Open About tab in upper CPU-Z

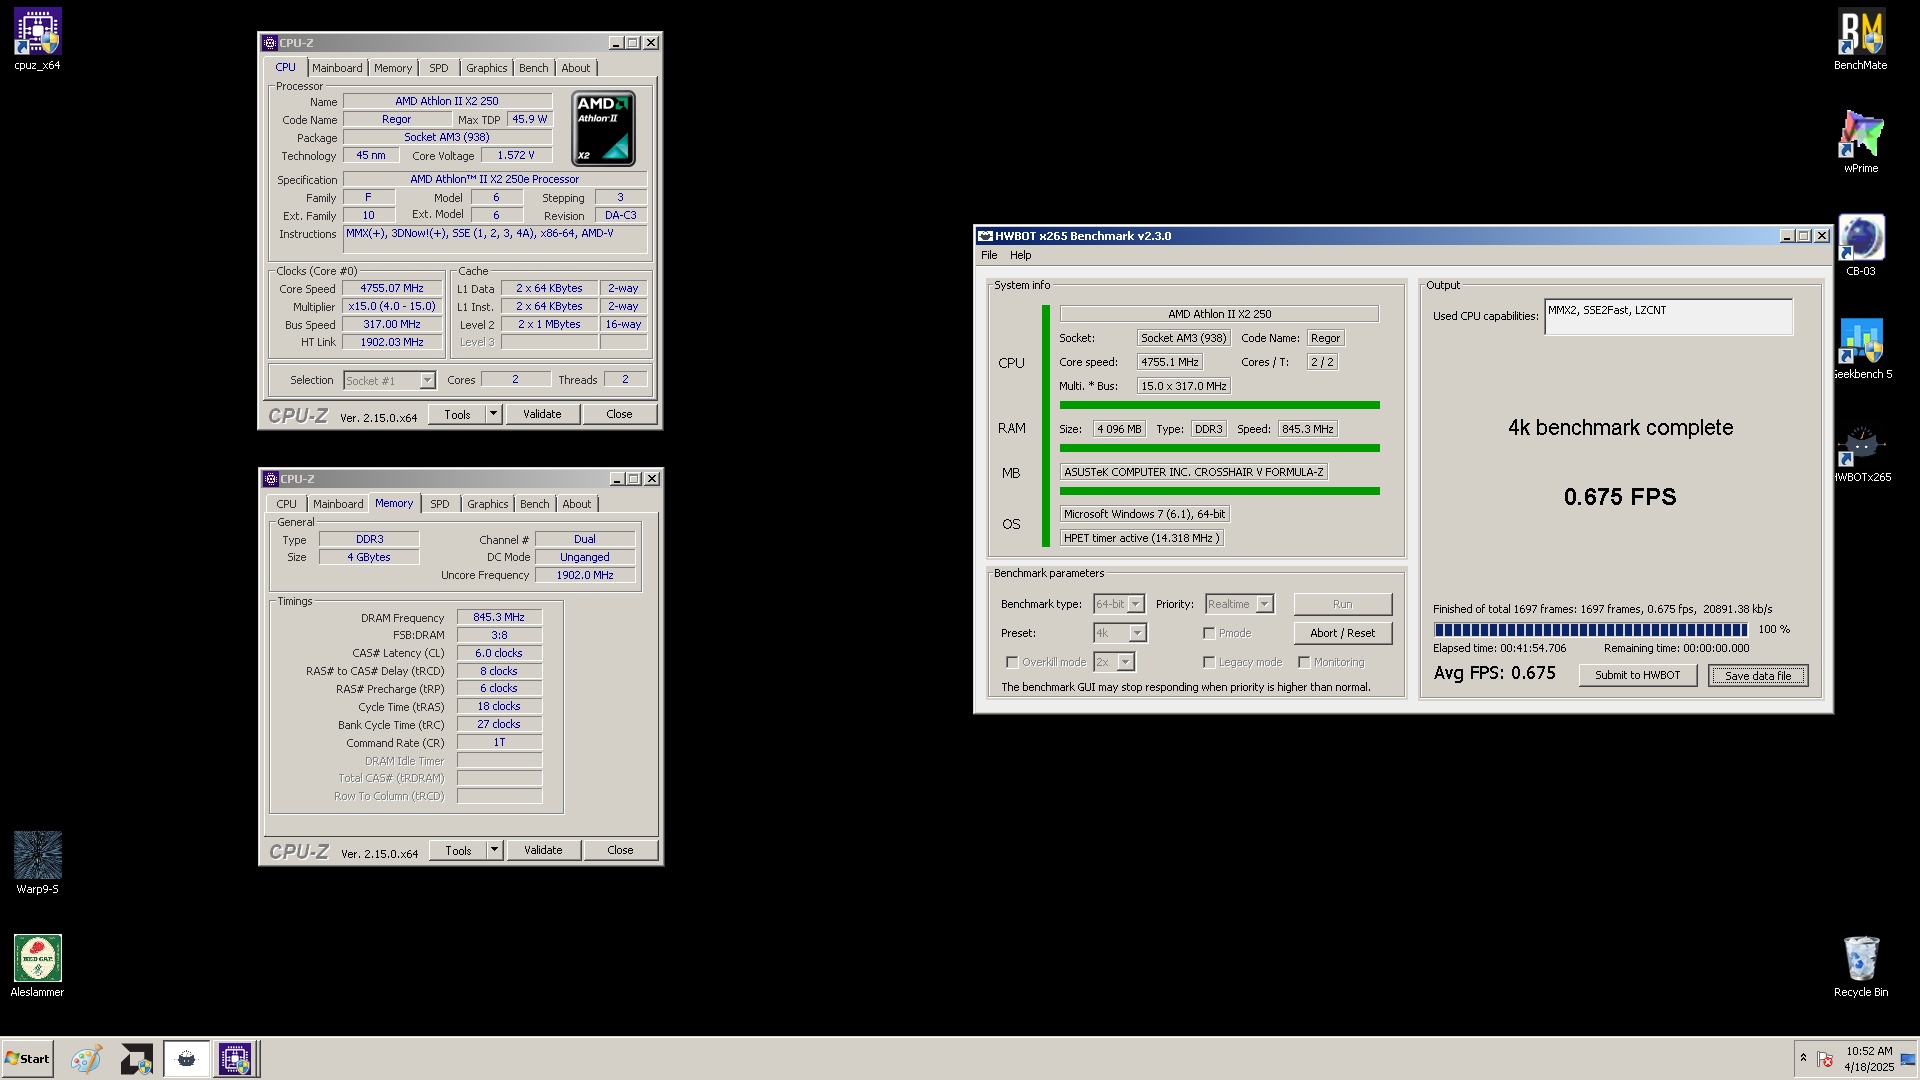click(x=576, y=69)
